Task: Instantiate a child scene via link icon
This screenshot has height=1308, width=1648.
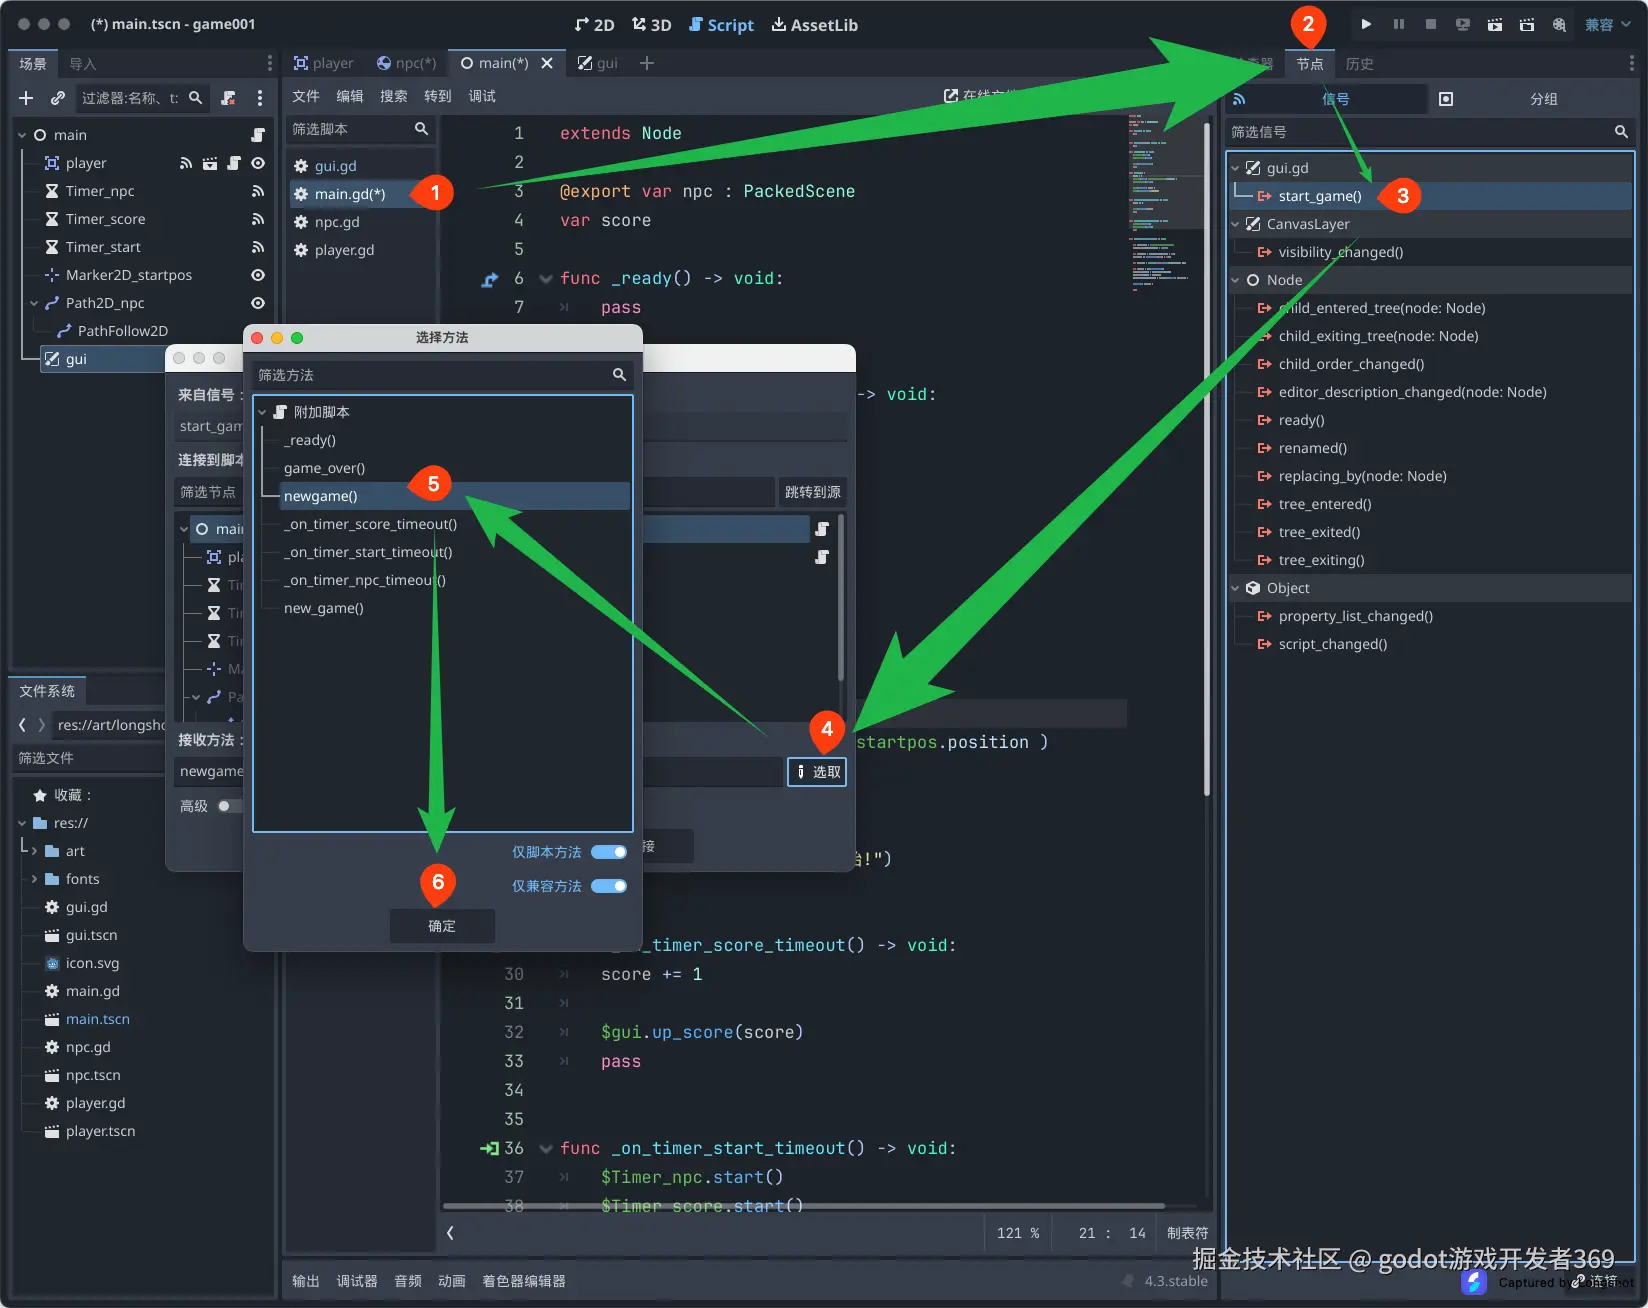Action: tap(58, 98)
